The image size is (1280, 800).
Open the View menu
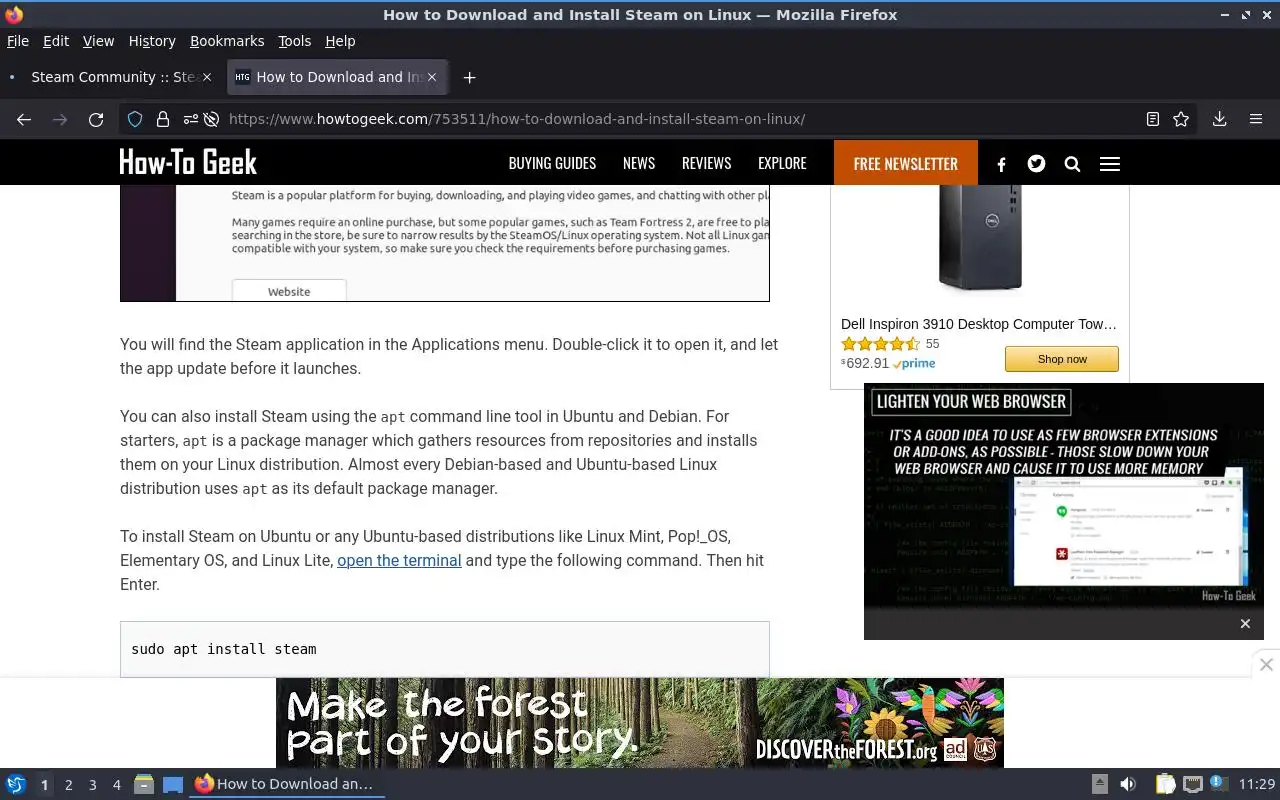point(98,41)
